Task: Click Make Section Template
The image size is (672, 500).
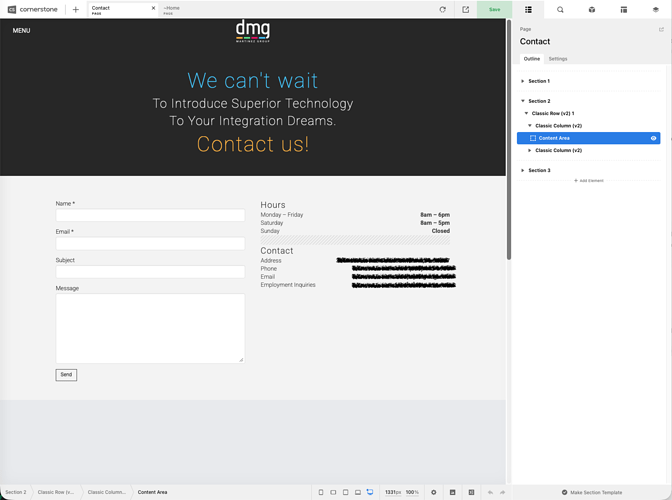Action: pos(592,492)
